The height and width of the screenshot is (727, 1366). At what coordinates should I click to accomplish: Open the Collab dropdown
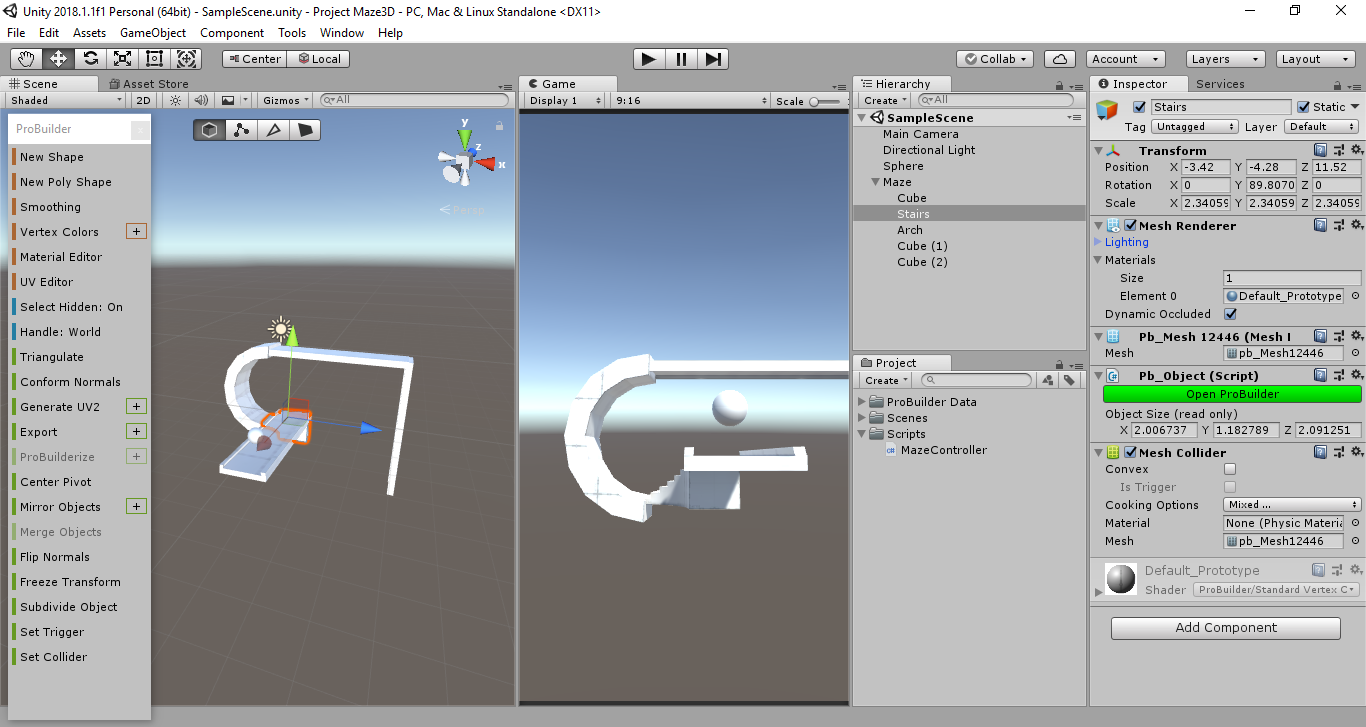[x=995, y=59]
